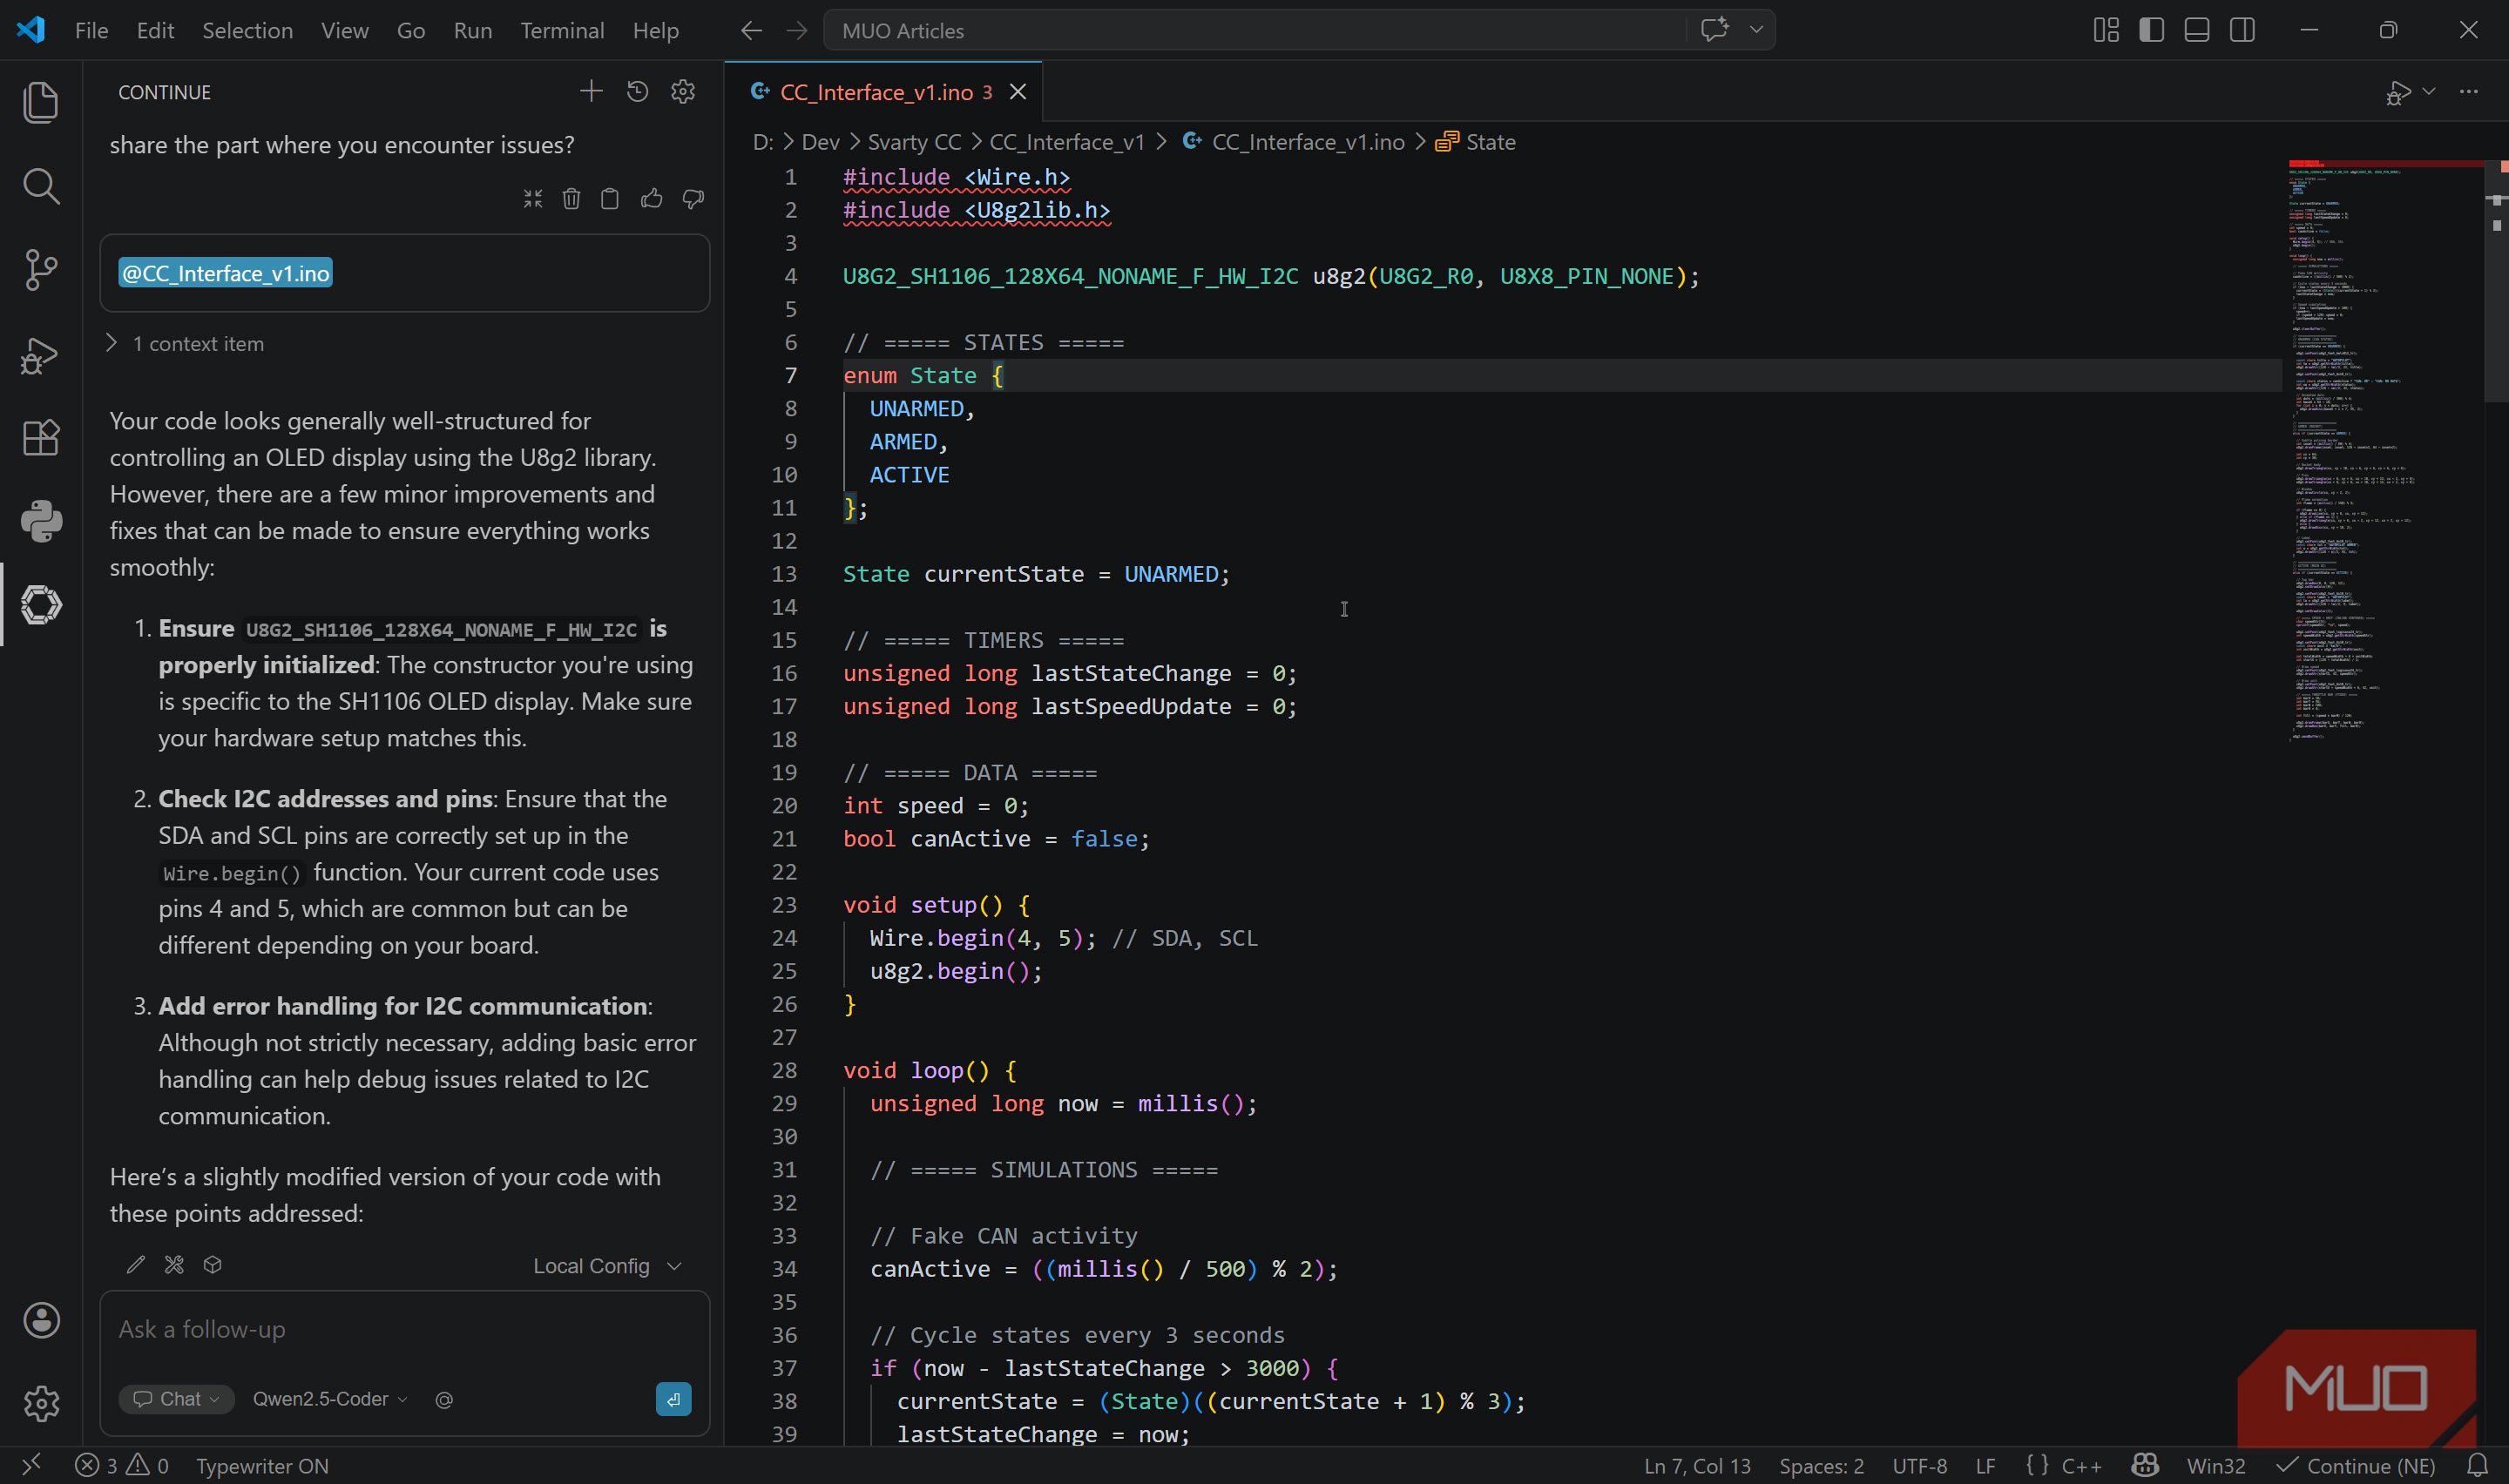Give thumbs down on the response
Image resolution: width=2509 pixels, height=1484 pixels.
pos(693,199)
